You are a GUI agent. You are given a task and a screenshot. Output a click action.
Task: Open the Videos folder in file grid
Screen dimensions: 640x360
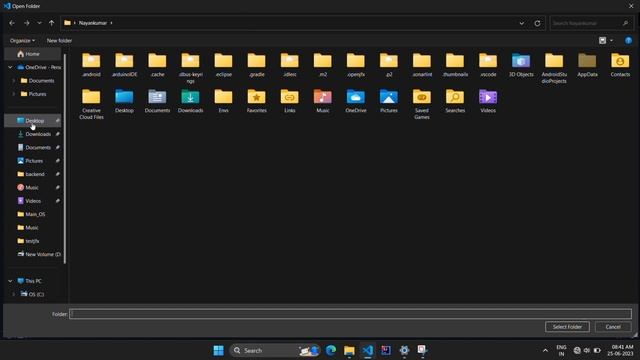[488, 101]
